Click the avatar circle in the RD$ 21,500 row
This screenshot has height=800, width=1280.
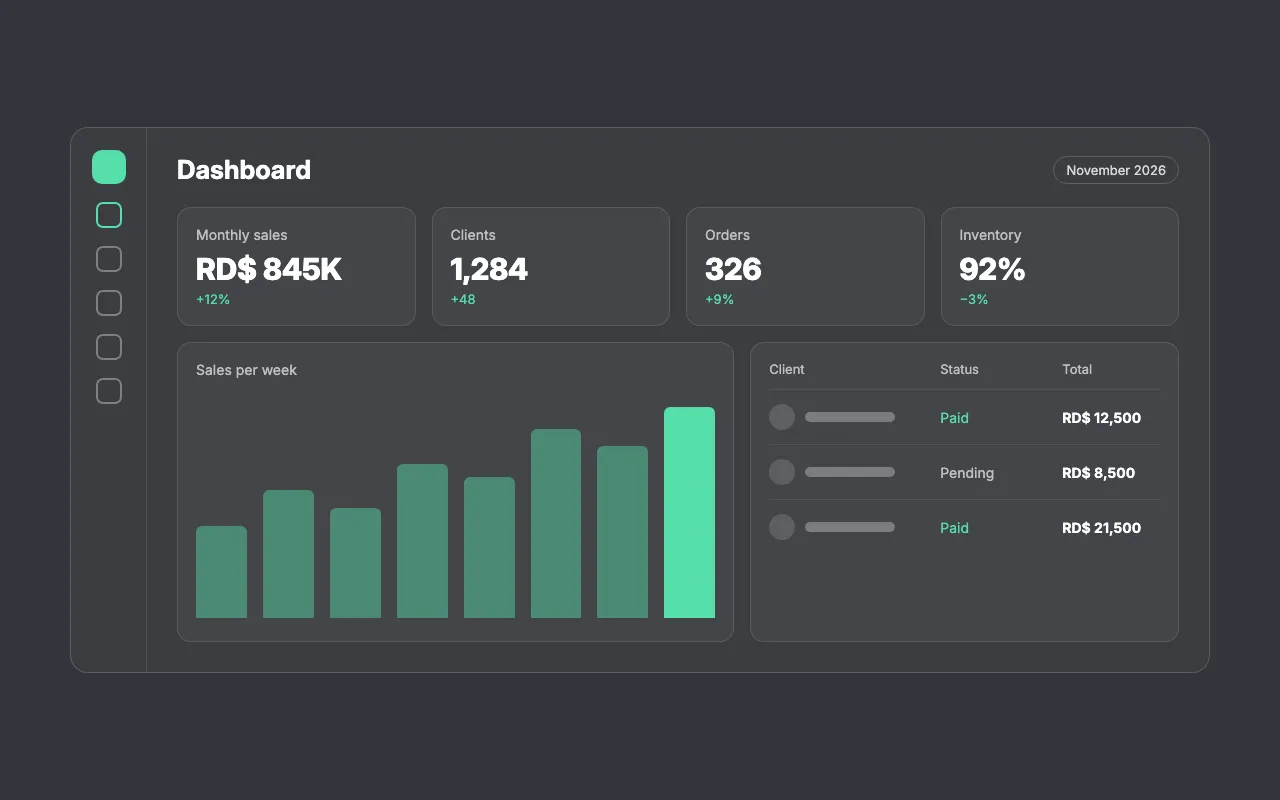tap(782, 527)
